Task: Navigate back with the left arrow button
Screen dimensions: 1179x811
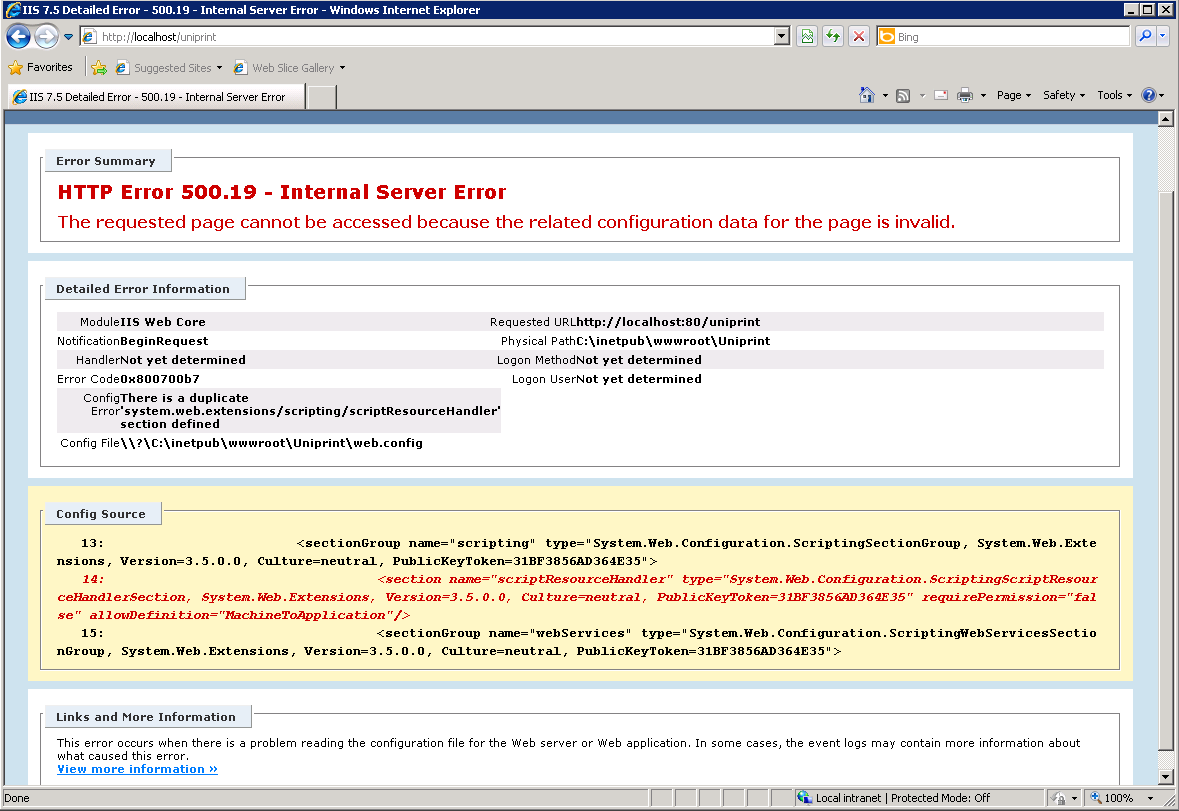Action: [17, 36]
